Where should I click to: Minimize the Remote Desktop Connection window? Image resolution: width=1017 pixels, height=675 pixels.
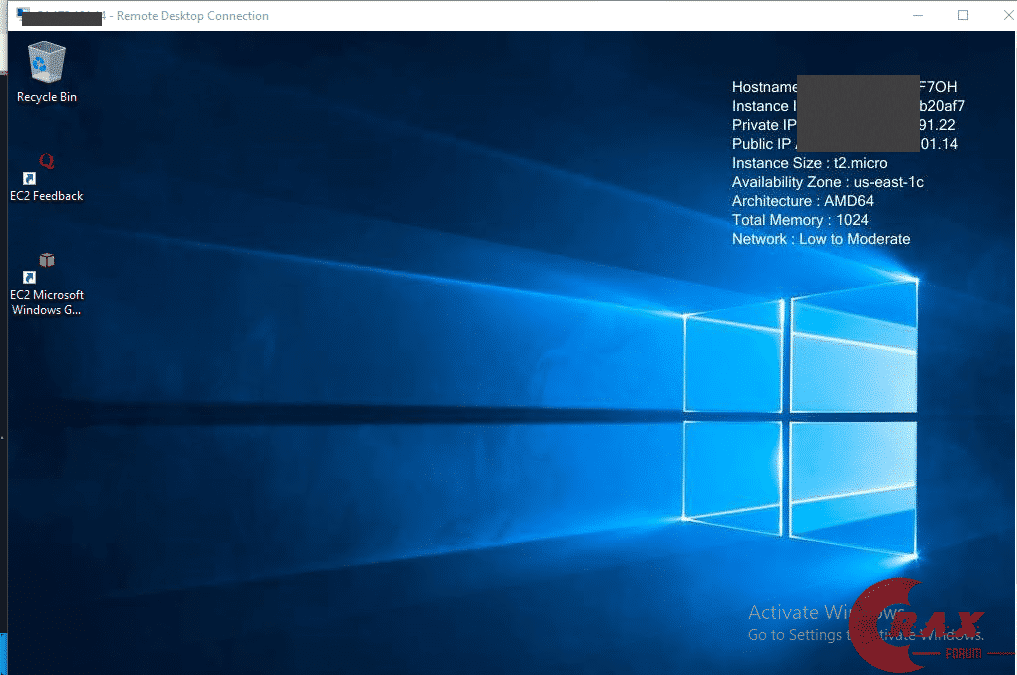918,15
